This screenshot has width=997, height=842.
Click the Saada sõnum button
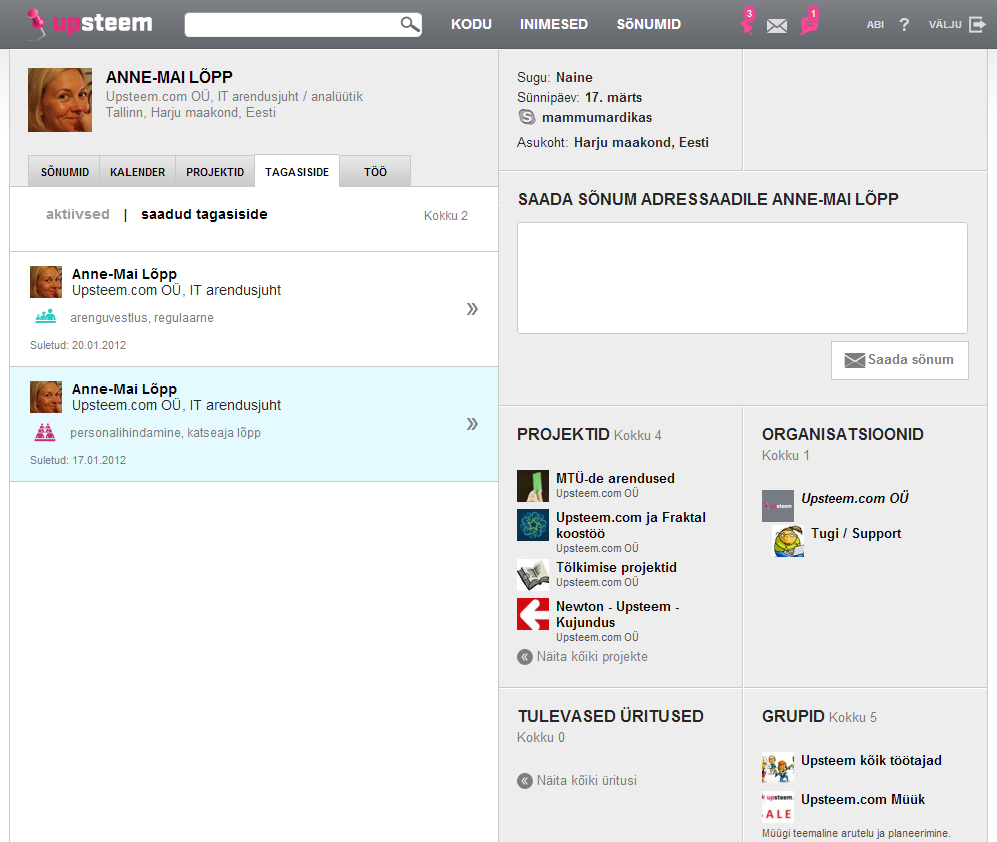tap(900, 361)
